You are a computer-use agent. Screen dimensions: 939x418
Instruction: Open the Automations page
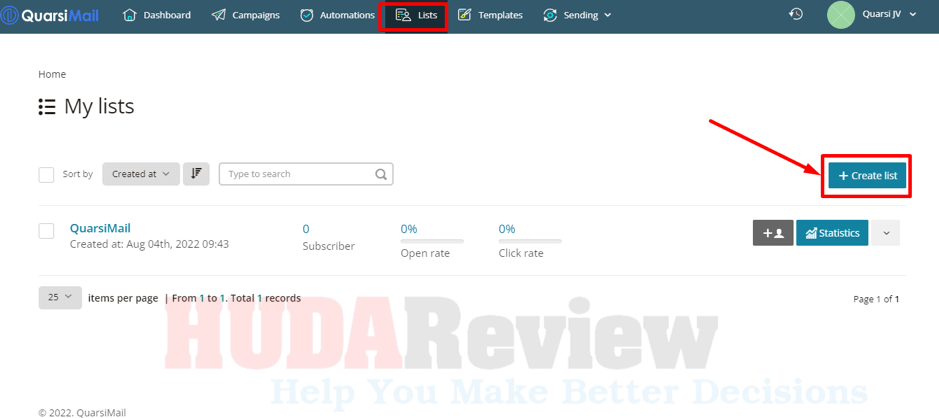tap(337, 15)
